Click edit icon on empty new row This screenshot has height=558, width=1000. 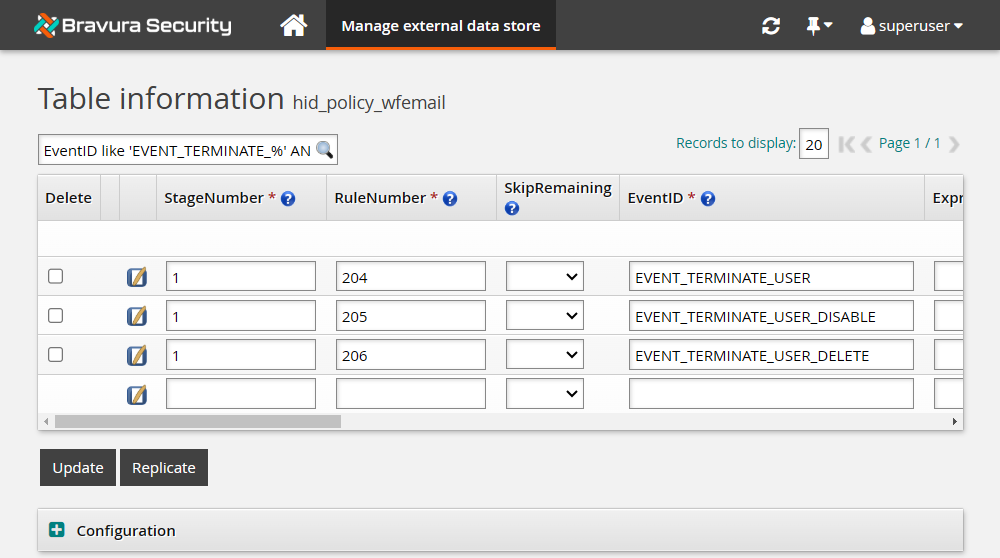(136, 395)
